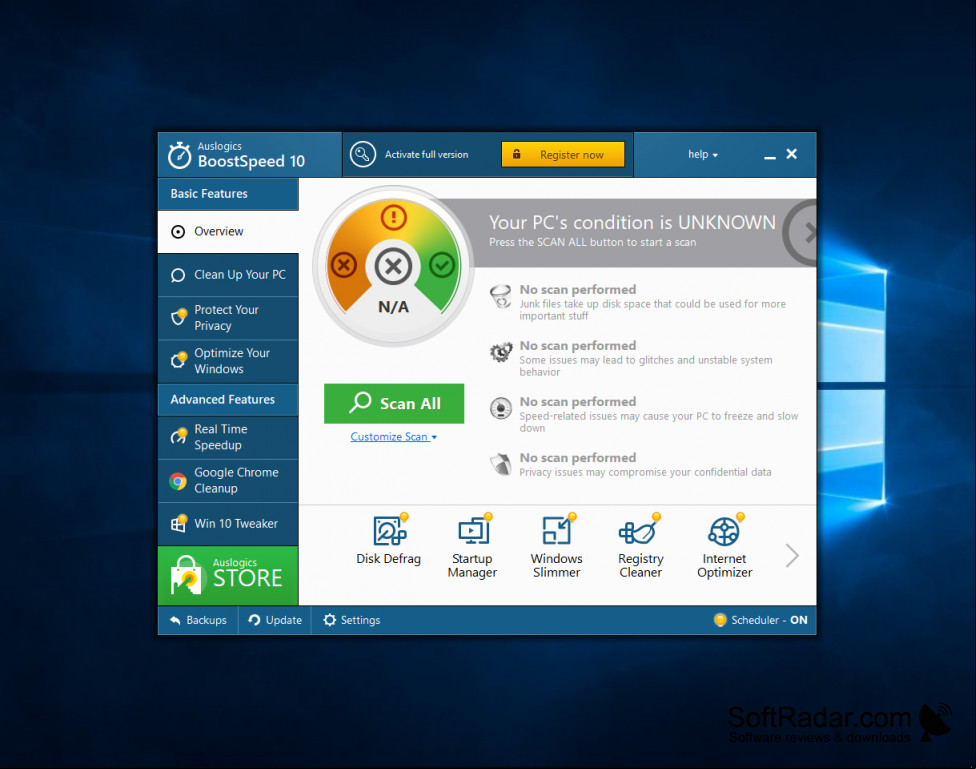Click the privacy issues description text
Viewport: 976px width, 769px height.
(x=645, y=472)
